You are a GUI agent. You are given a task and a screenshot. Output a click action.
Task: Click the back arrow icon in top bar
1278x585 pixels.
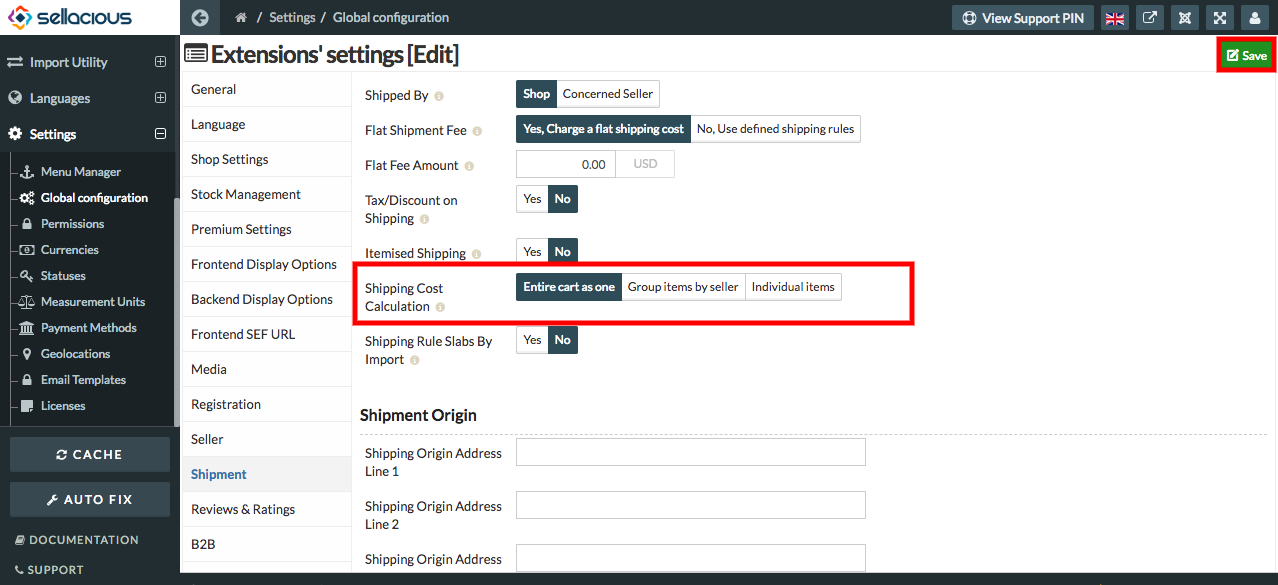200,17
